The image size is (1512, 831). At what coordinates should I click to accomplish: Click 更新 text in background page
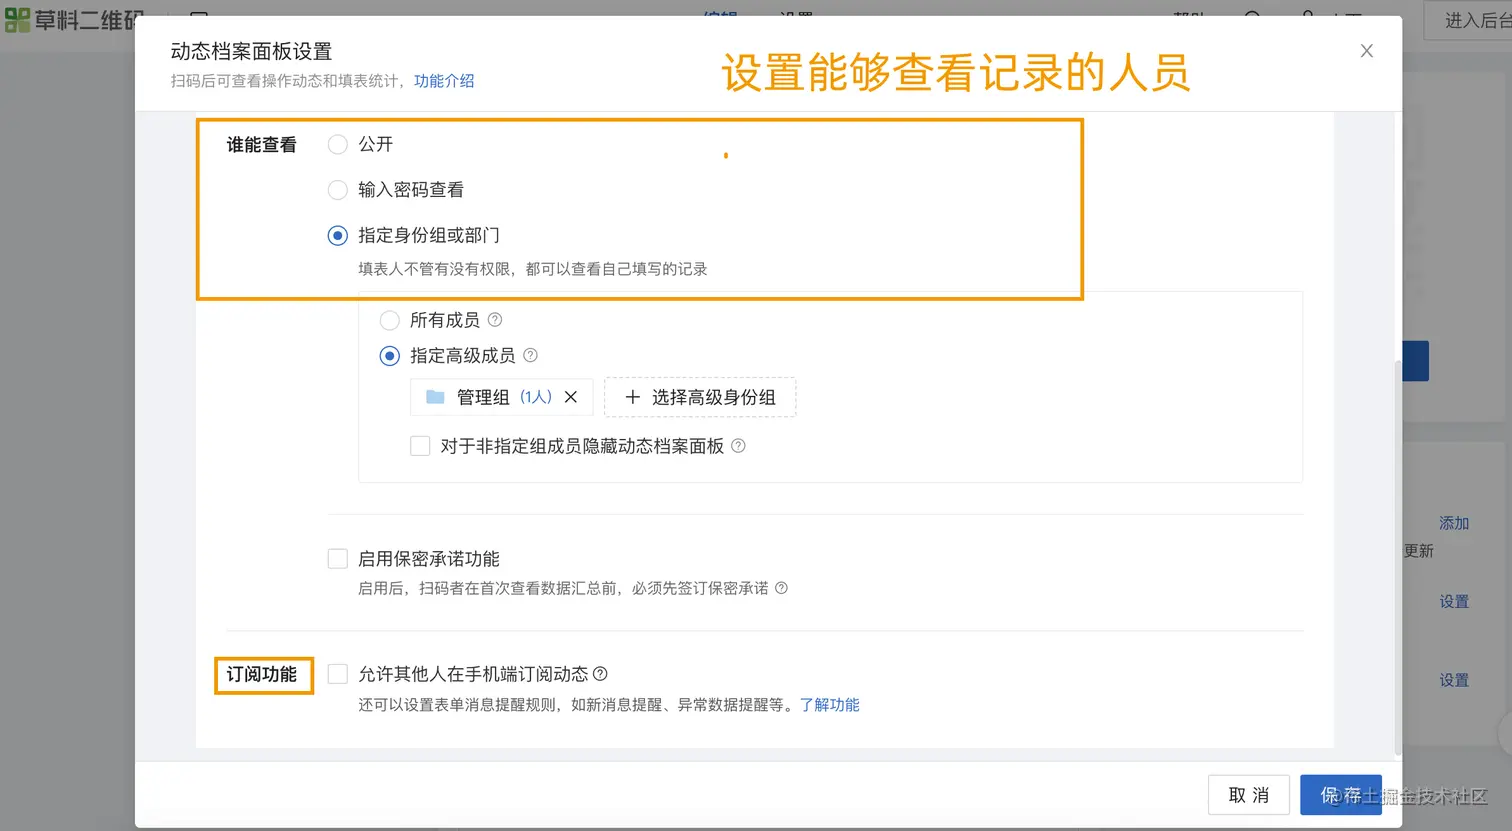[x=1419, y=551]
